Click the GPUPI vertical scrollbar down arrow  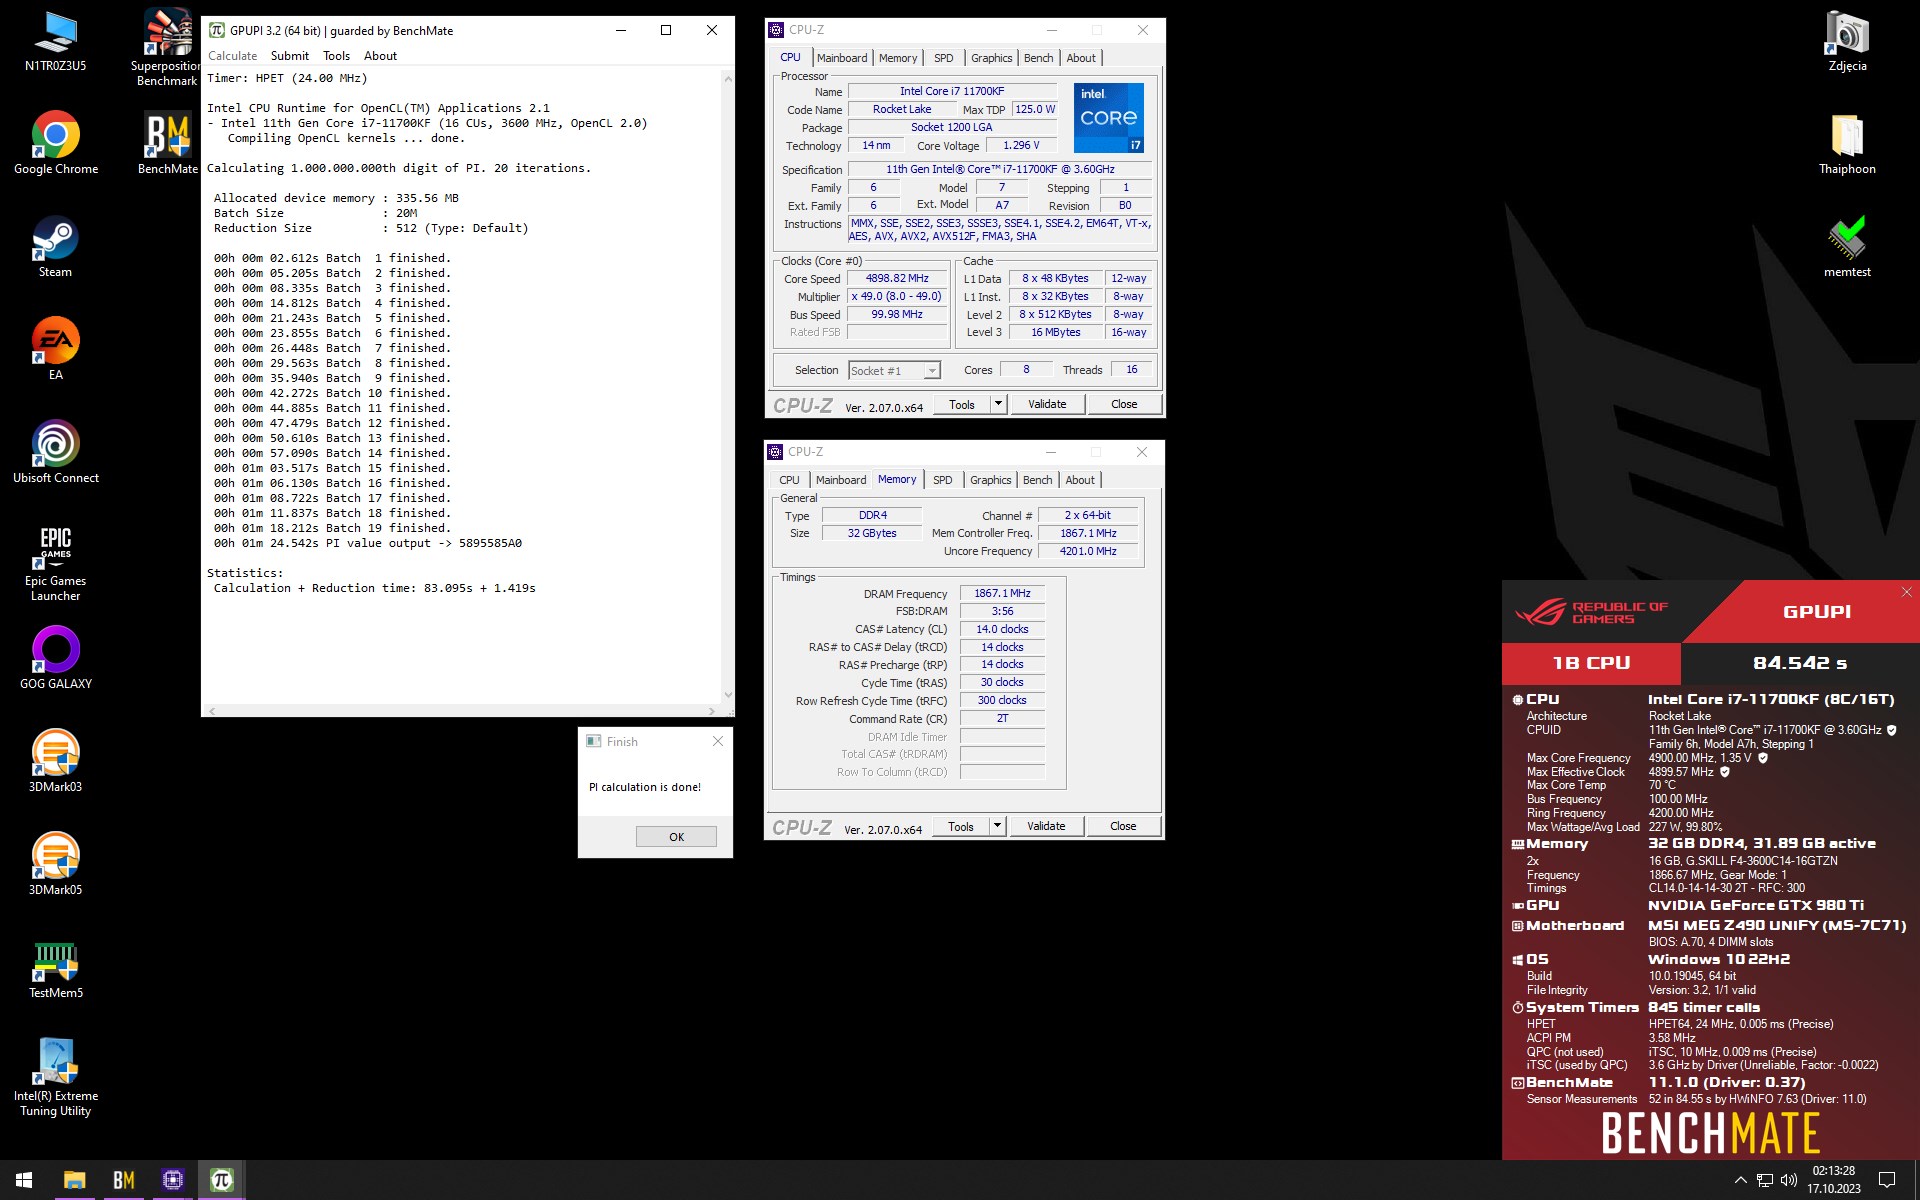tap(727, 695)
